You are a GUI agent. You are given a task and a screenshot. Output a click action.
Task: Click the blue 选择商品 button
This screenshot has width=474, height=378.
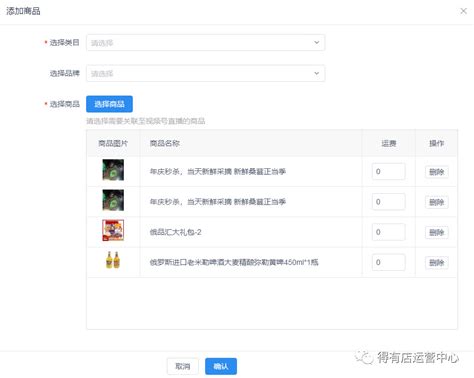coord(109,104)
